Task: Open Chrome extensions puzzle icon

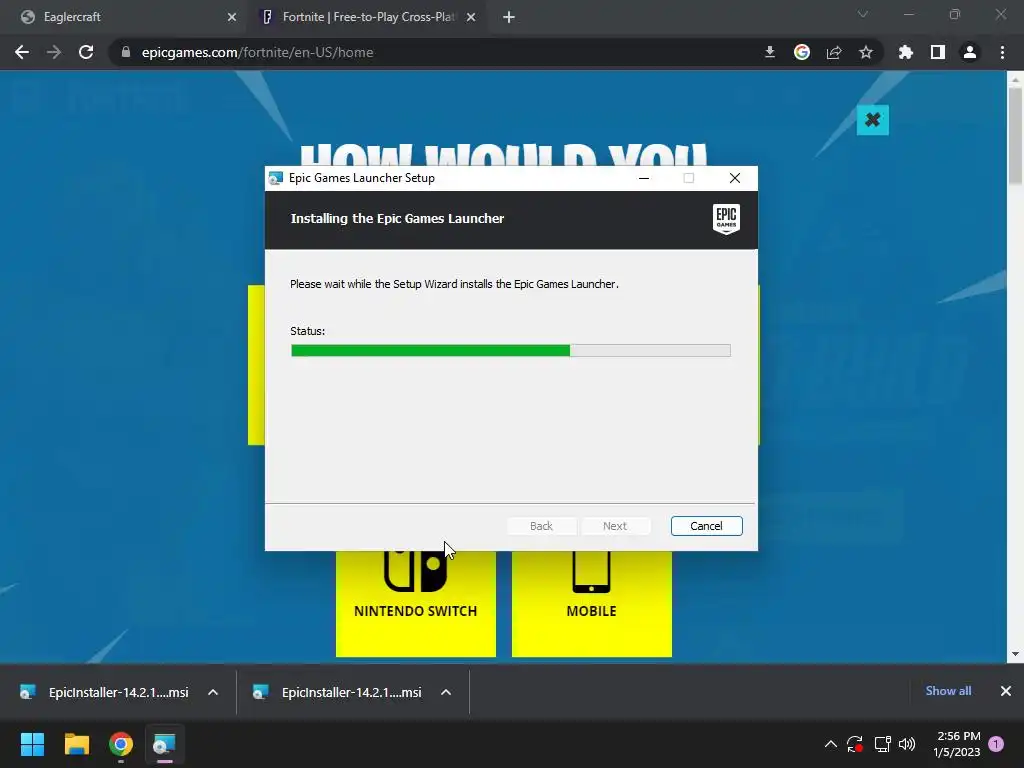Action: [906, 52]
